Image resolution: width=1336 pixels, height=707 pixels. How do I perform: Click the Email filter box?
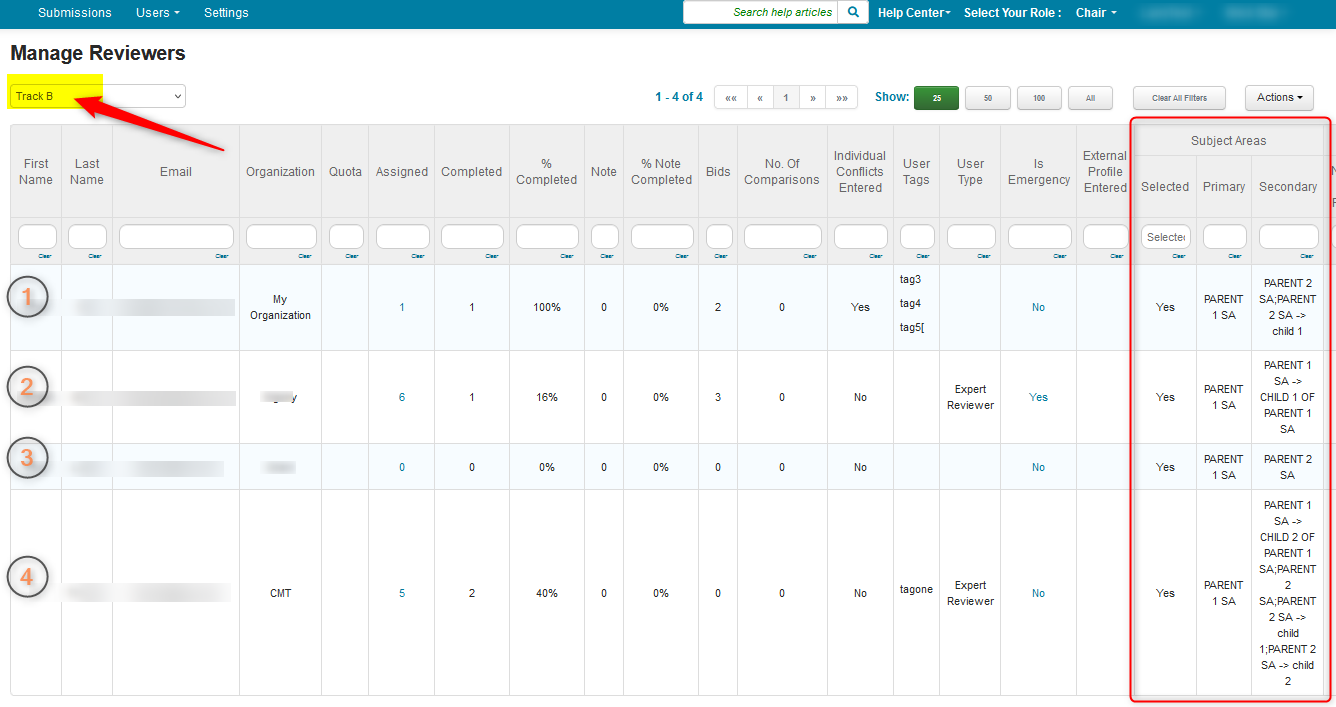pyautogui.click(x=176, y=237)
